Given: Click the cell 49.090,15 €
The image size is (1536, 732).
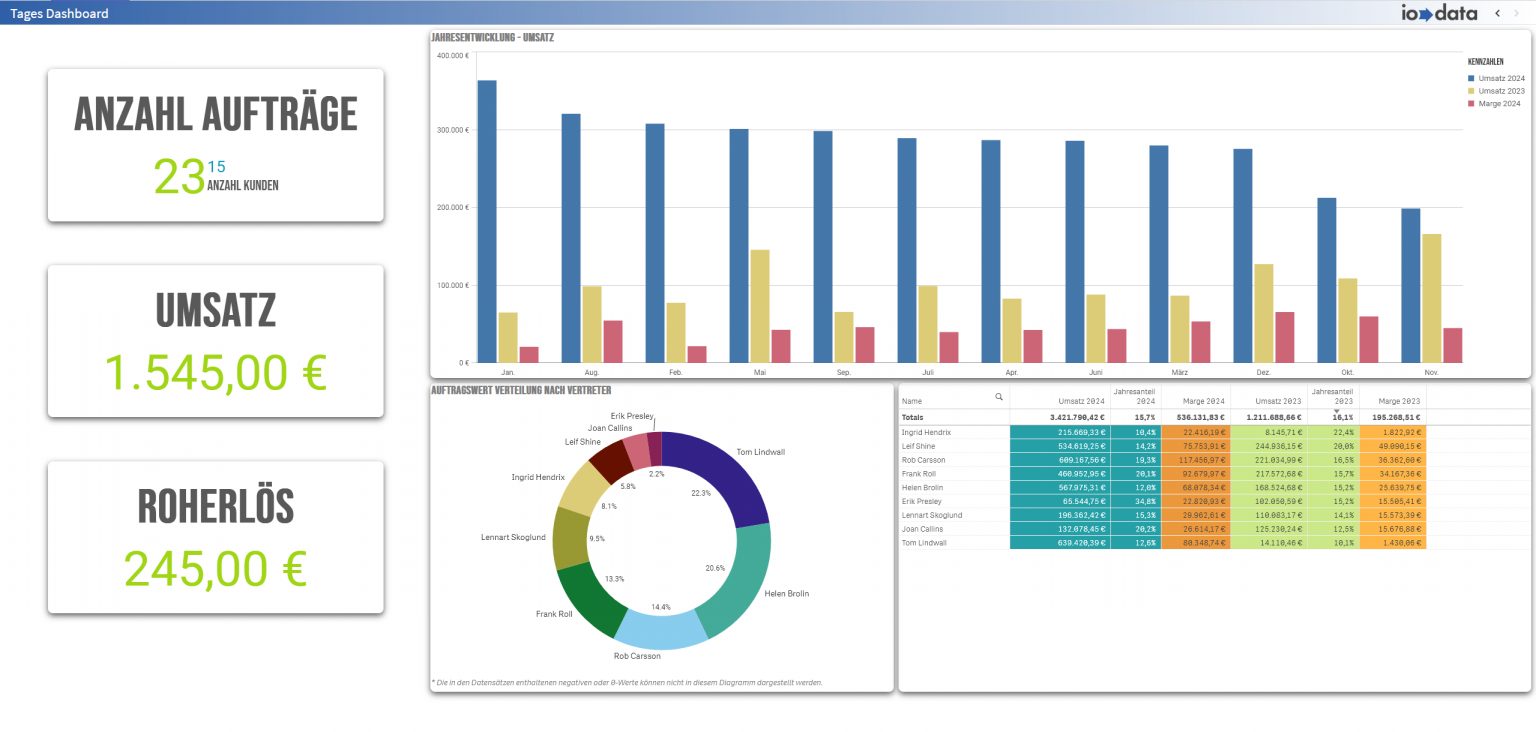Looking at the screenshot, I should [x=1393, y=446].
